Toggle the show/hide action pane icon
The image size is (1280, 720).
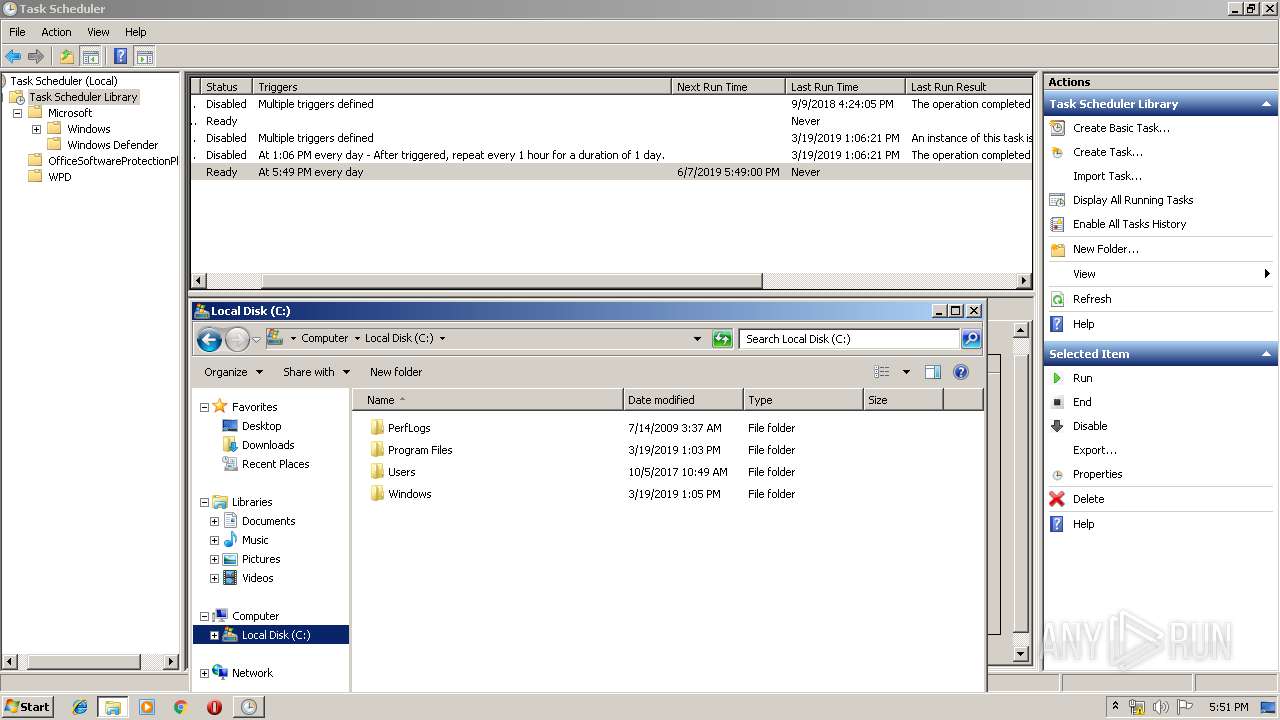[x=144, y=57]
